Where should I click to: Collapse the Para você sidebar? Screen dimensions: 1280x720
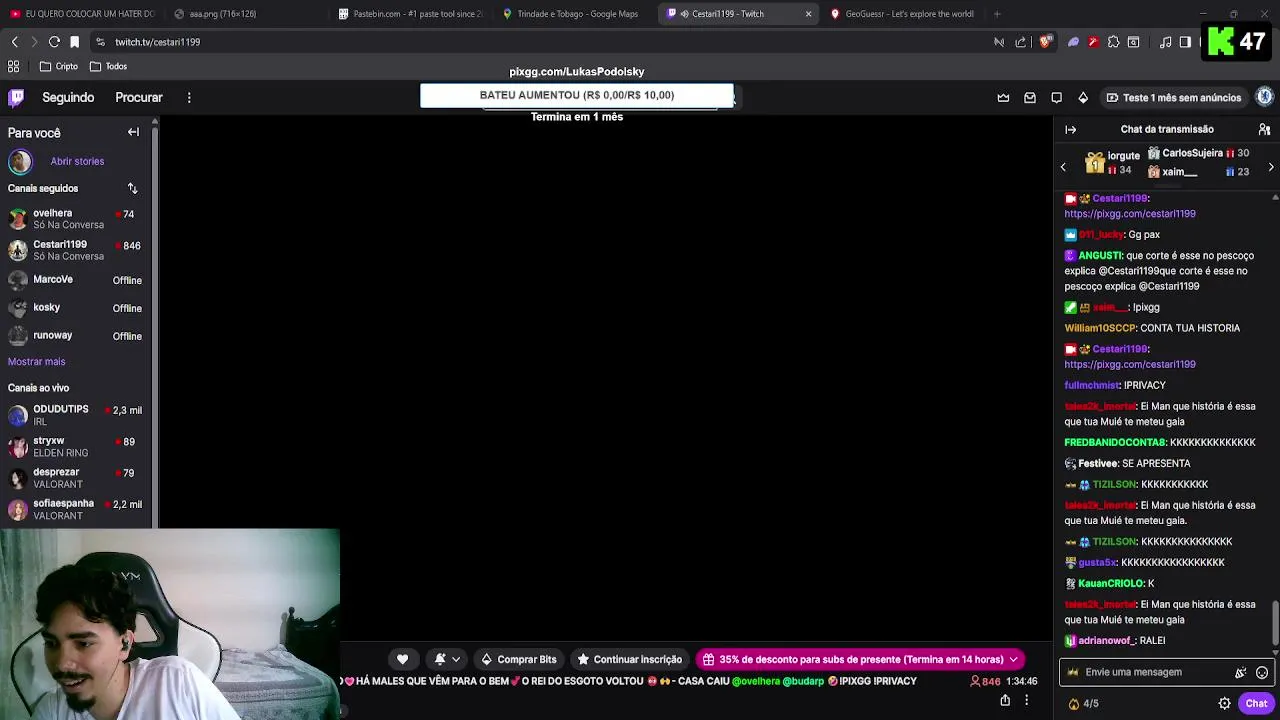click(133, 132)
